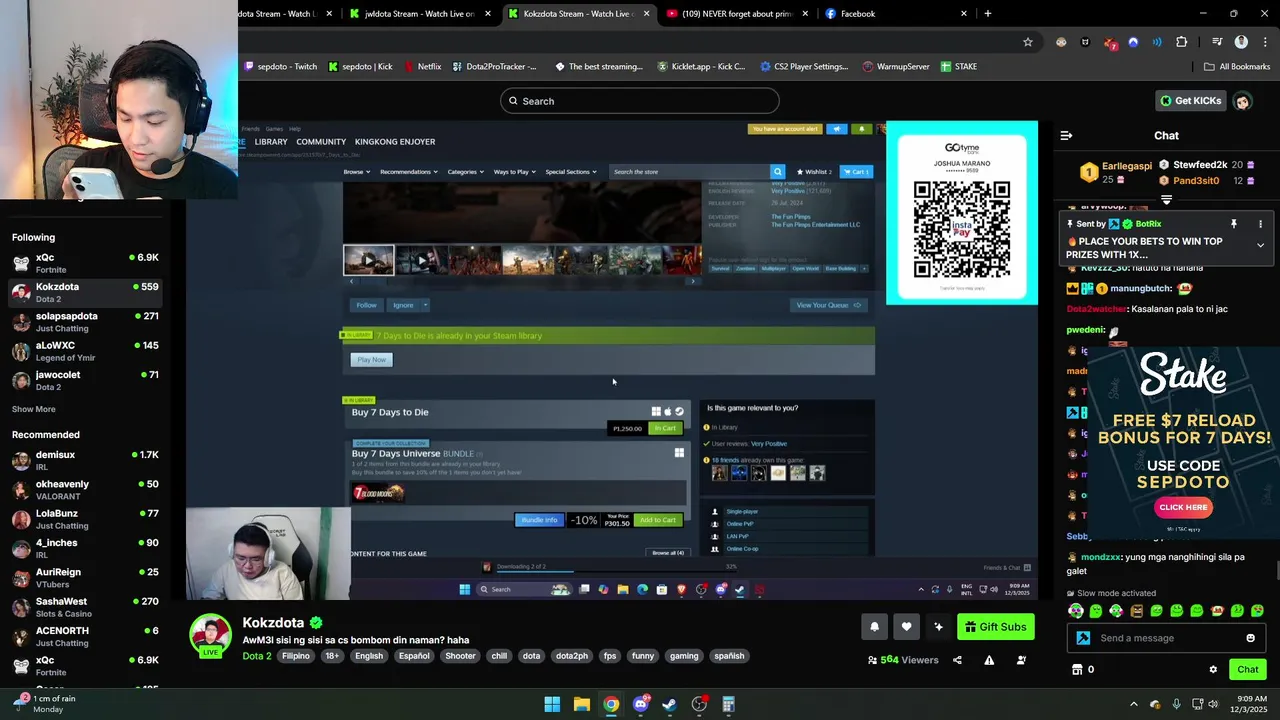Expand the chat leaderboard toggle

tap(1166, 200)
